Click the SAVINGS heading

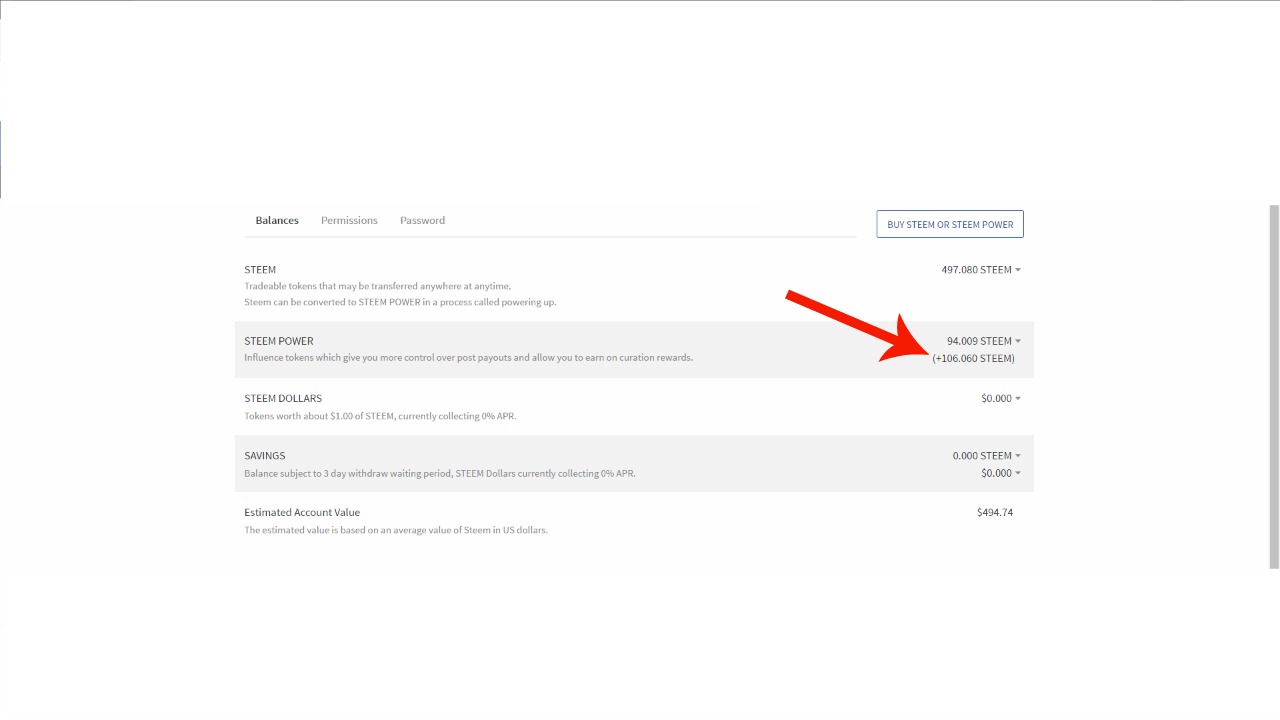tap(265, 455)
